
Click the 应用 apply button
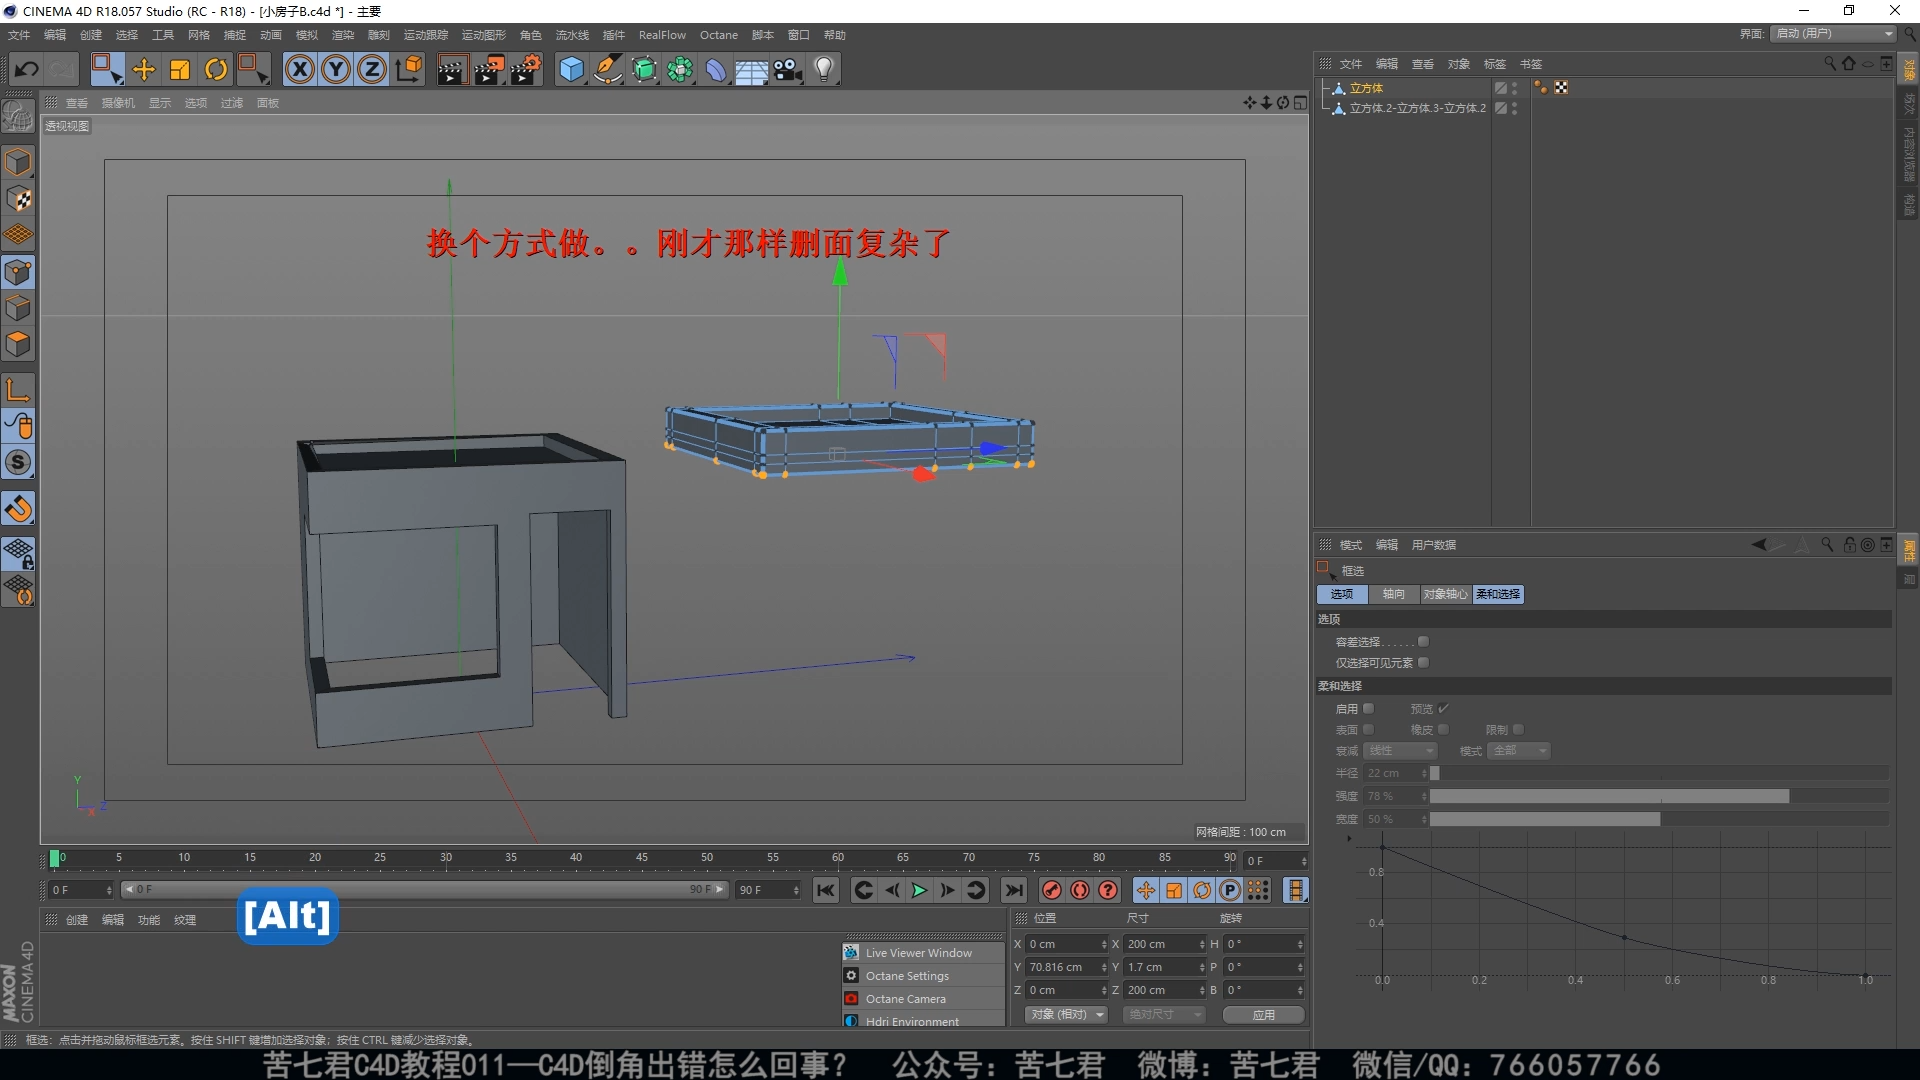pos(1264,1015)
